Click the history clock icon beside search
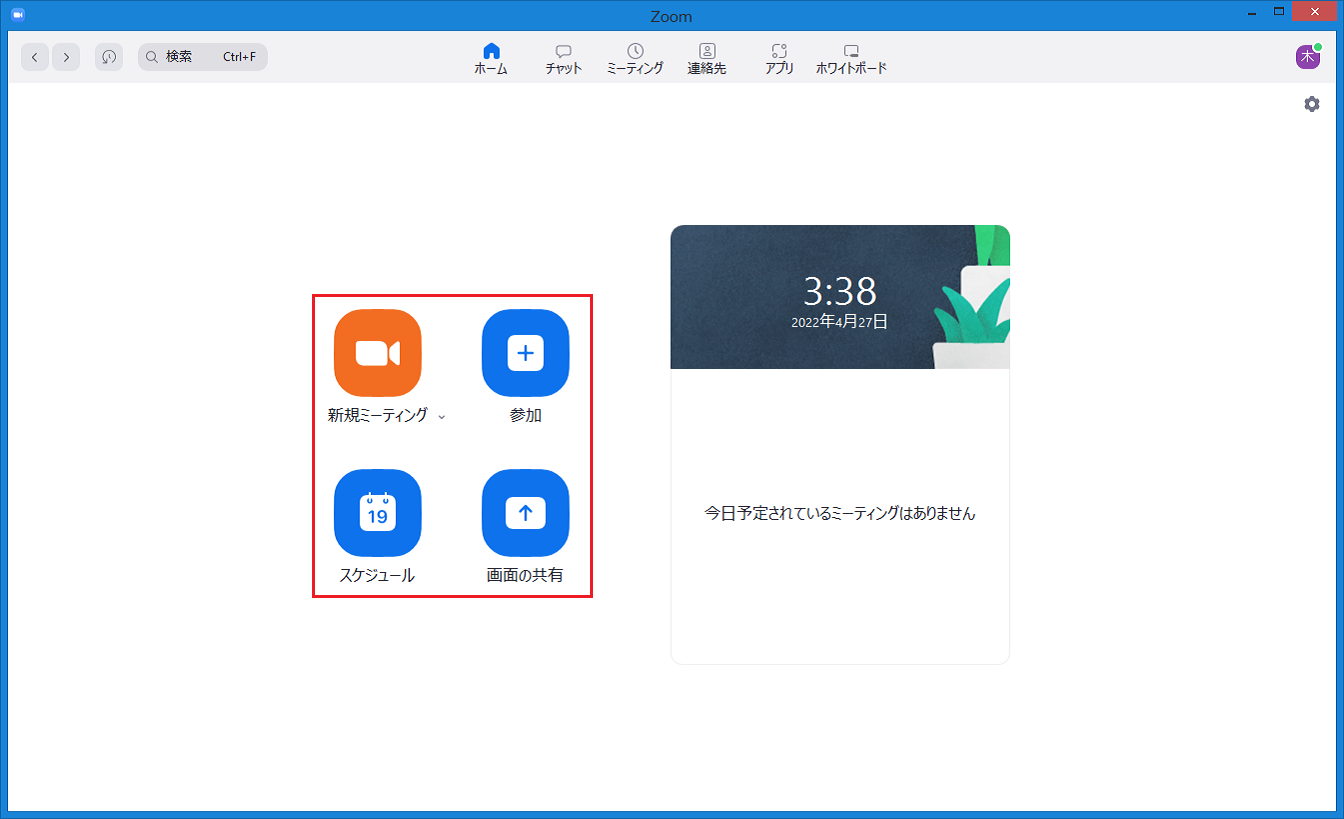Viewport: 1344px width, 819px height. point(108,57)
